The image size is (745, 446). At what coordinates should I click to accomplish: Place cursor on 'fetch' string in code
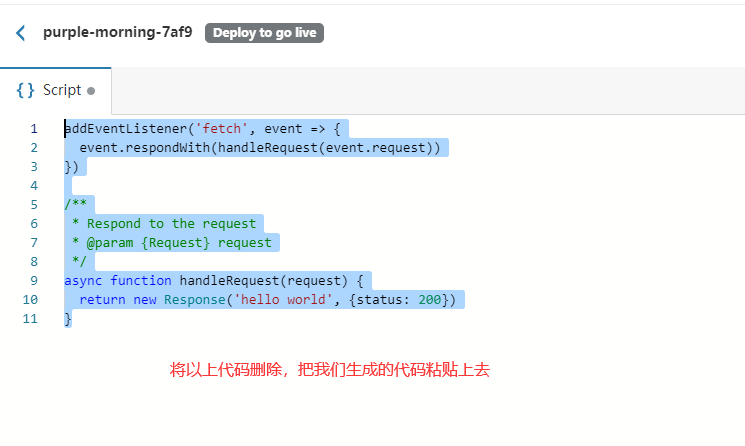[222, 129]
